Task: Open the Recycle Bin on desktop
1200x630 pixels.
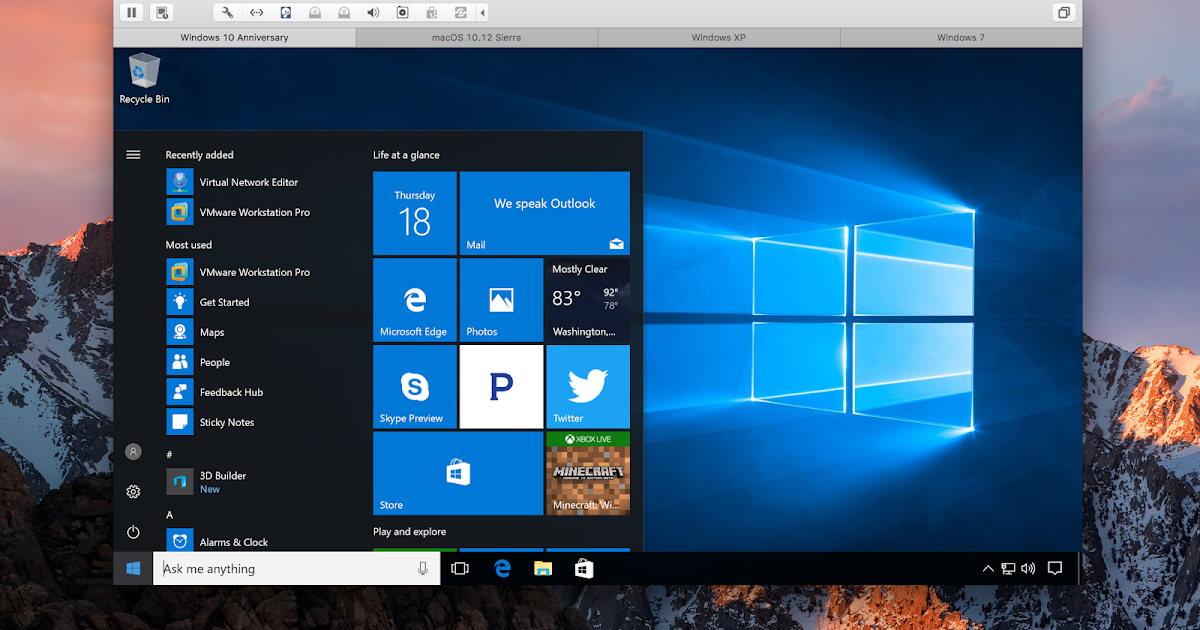Action: [x=144, y=79]
